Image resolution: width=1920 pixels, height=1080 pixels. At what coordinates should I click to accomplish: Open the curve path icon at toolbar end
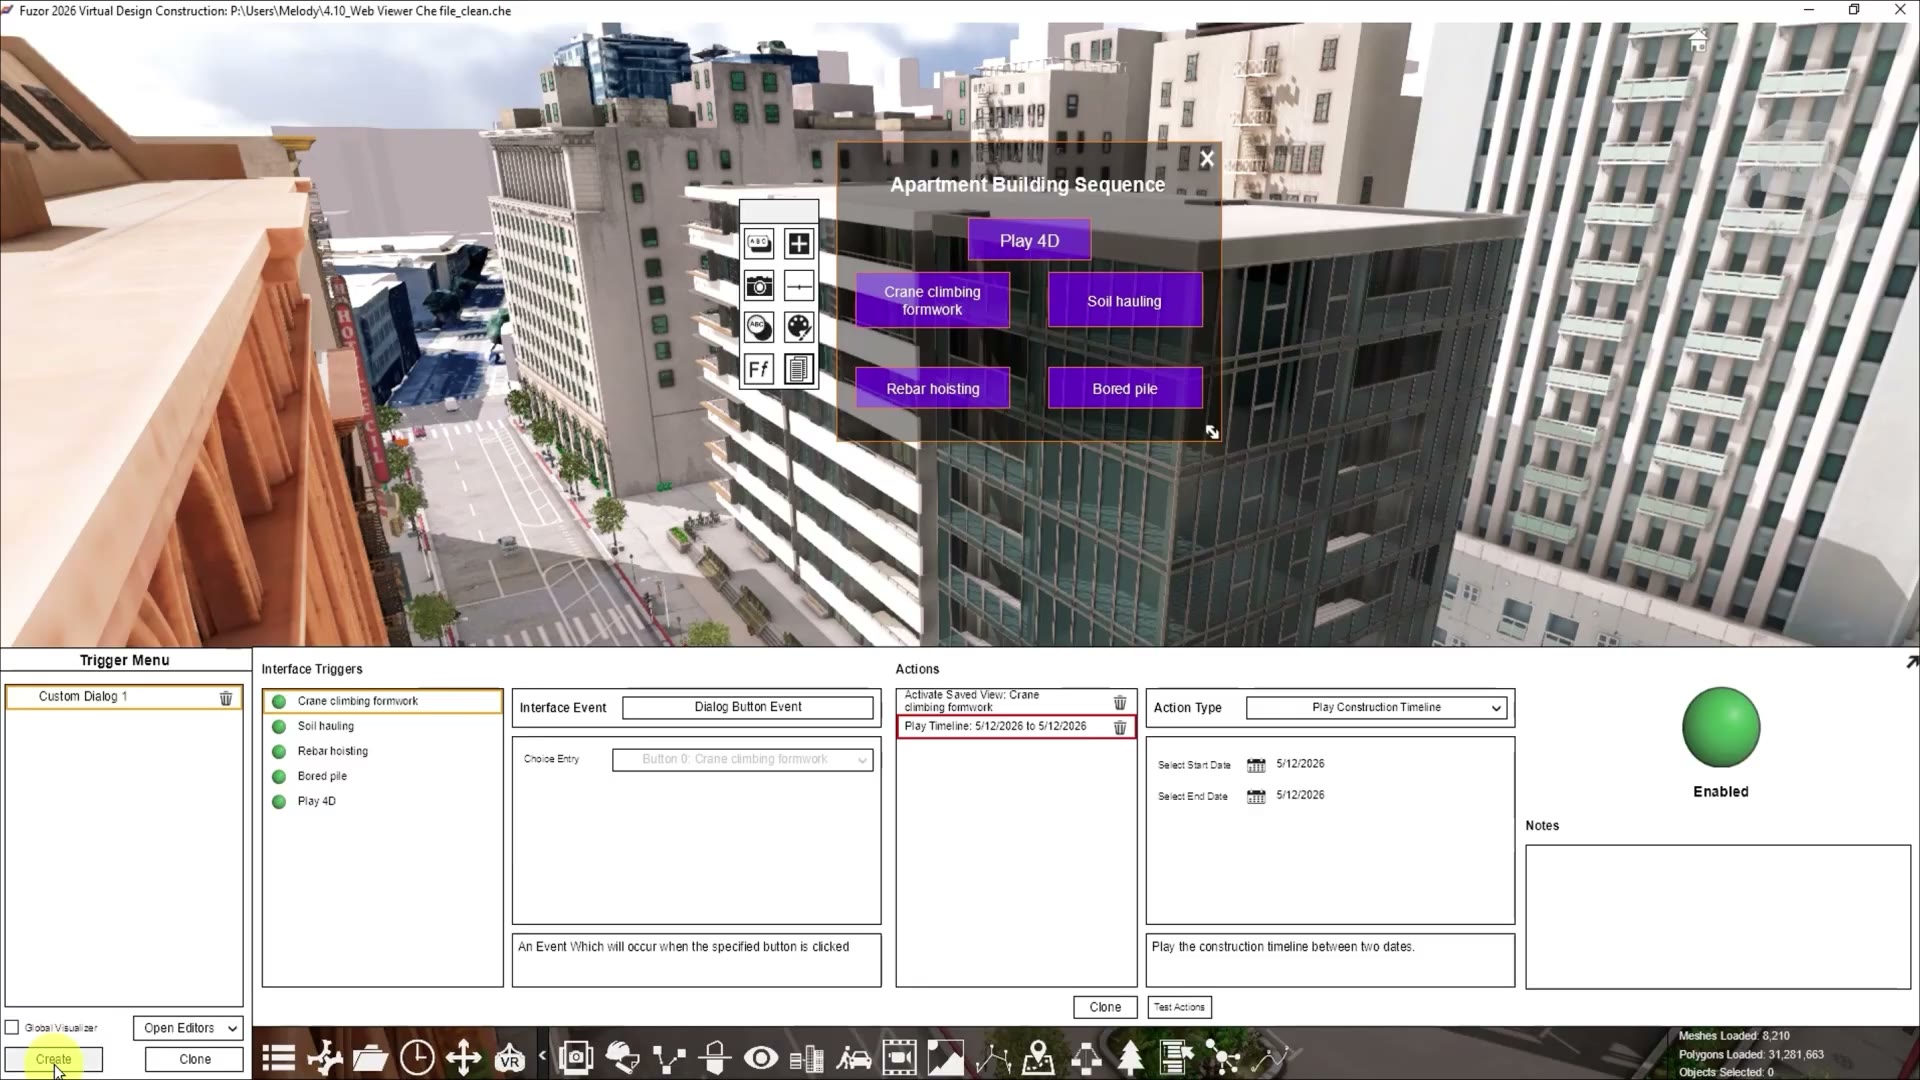1269,1057
